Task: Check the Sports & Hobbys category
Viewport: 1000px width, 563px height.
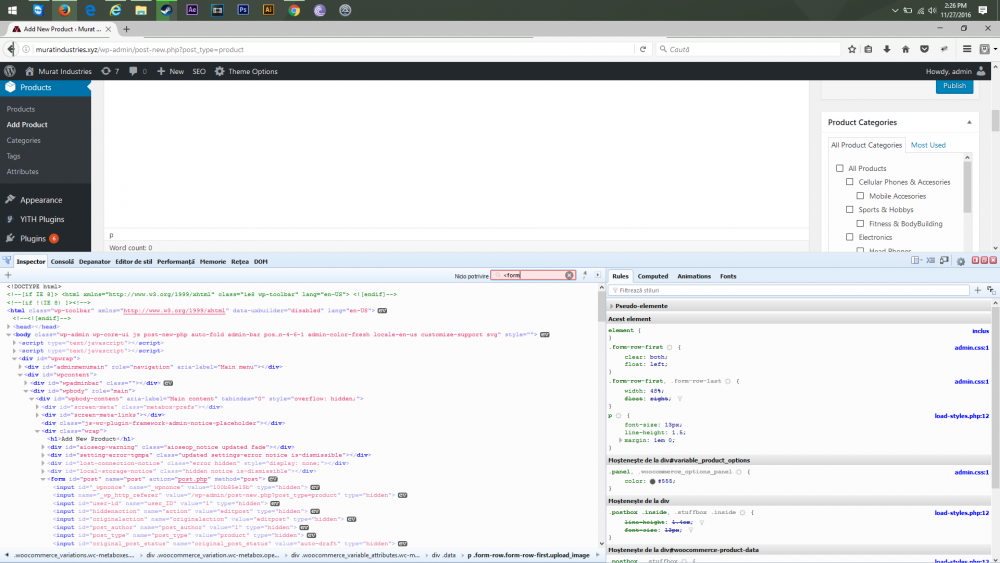Action: tap(849, 209)
